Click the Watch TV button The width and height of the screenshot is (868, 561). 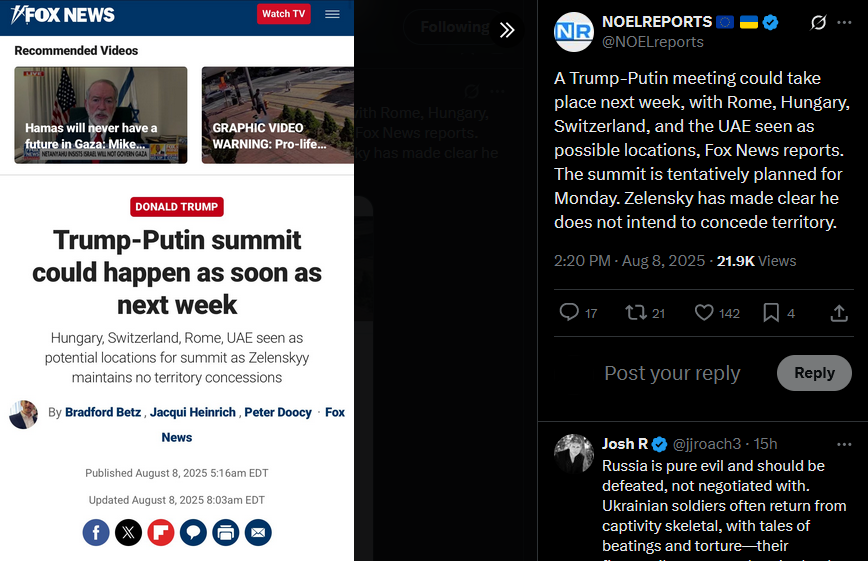click(x=283, y=14)
